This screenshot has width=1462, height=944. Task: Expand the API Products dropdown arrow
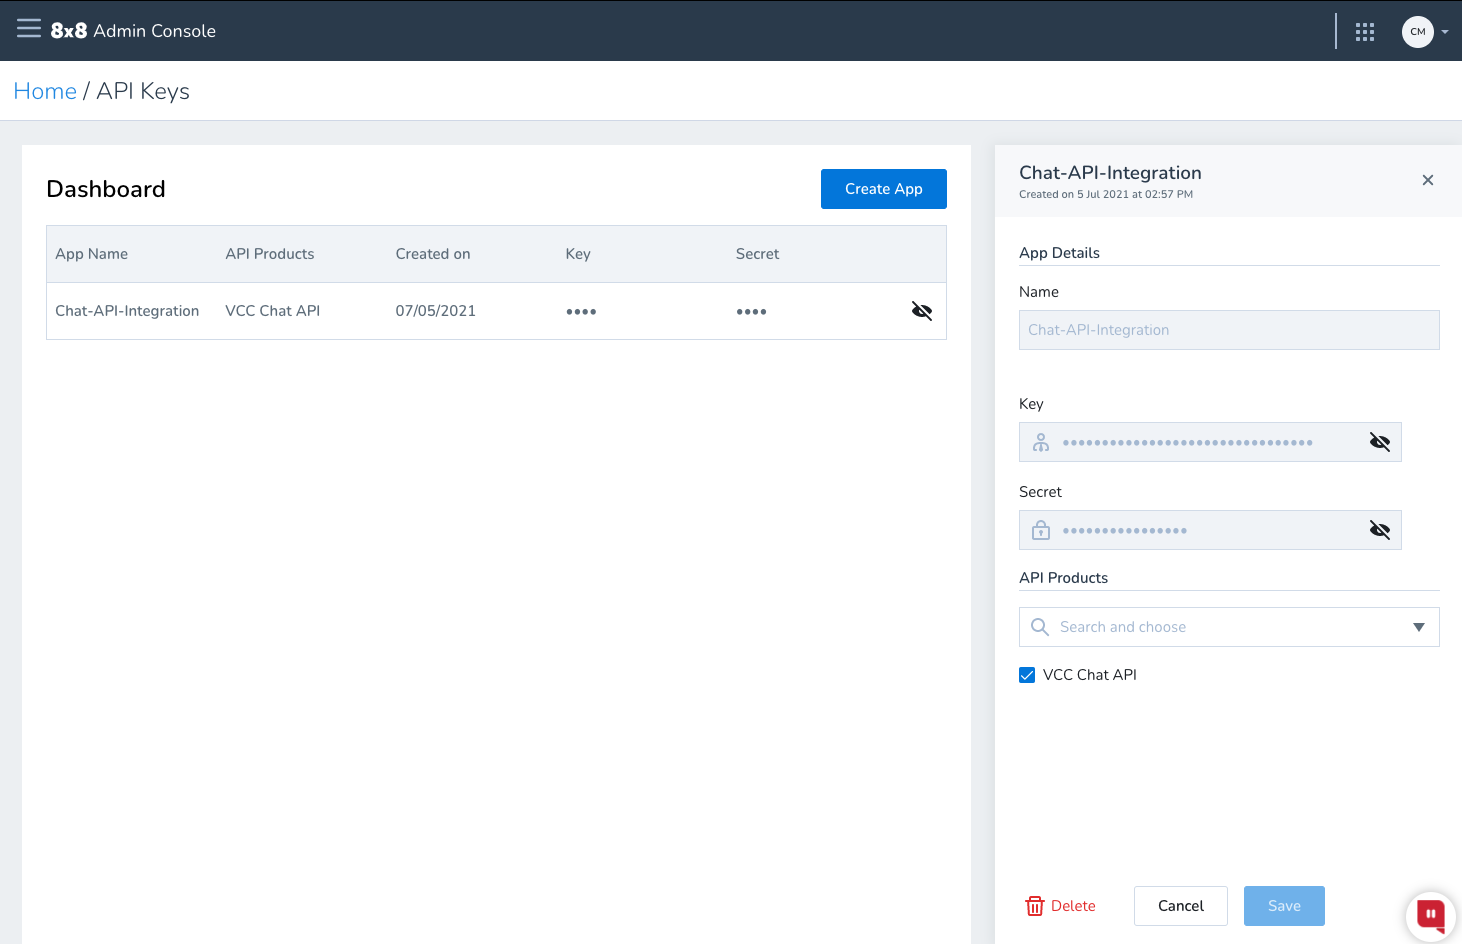(x=1418, y=627)
